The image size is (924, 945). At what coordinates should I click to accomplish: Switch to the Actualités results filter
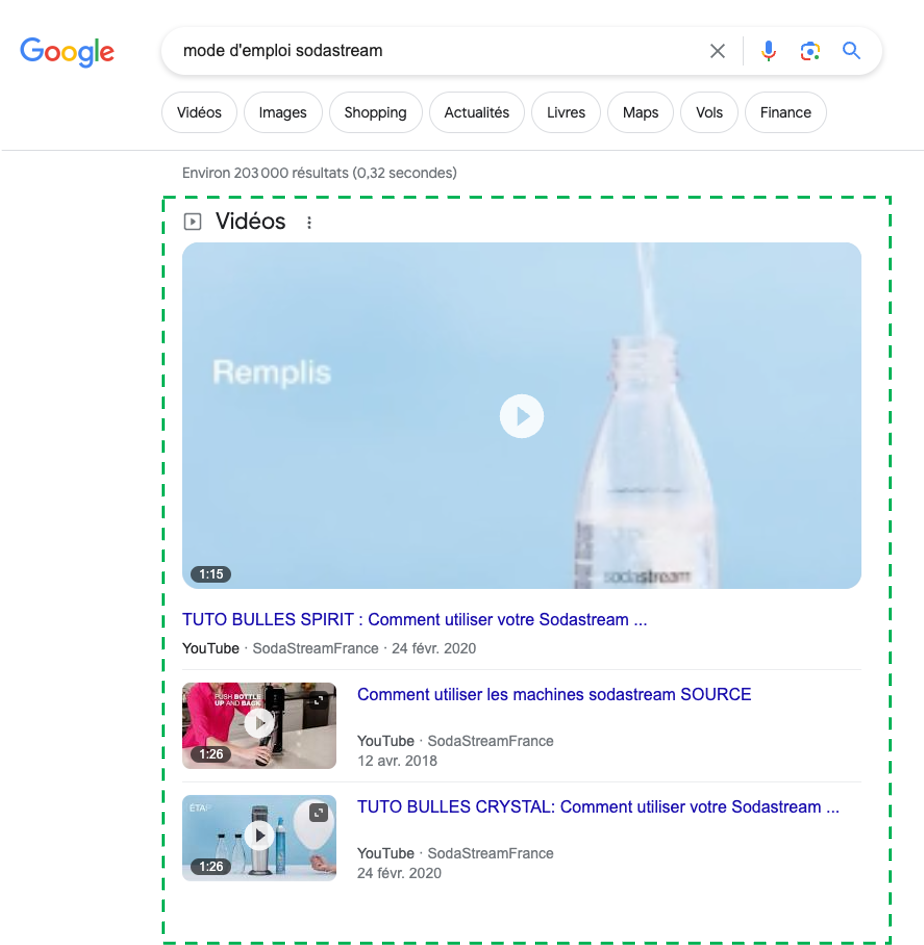477,113
